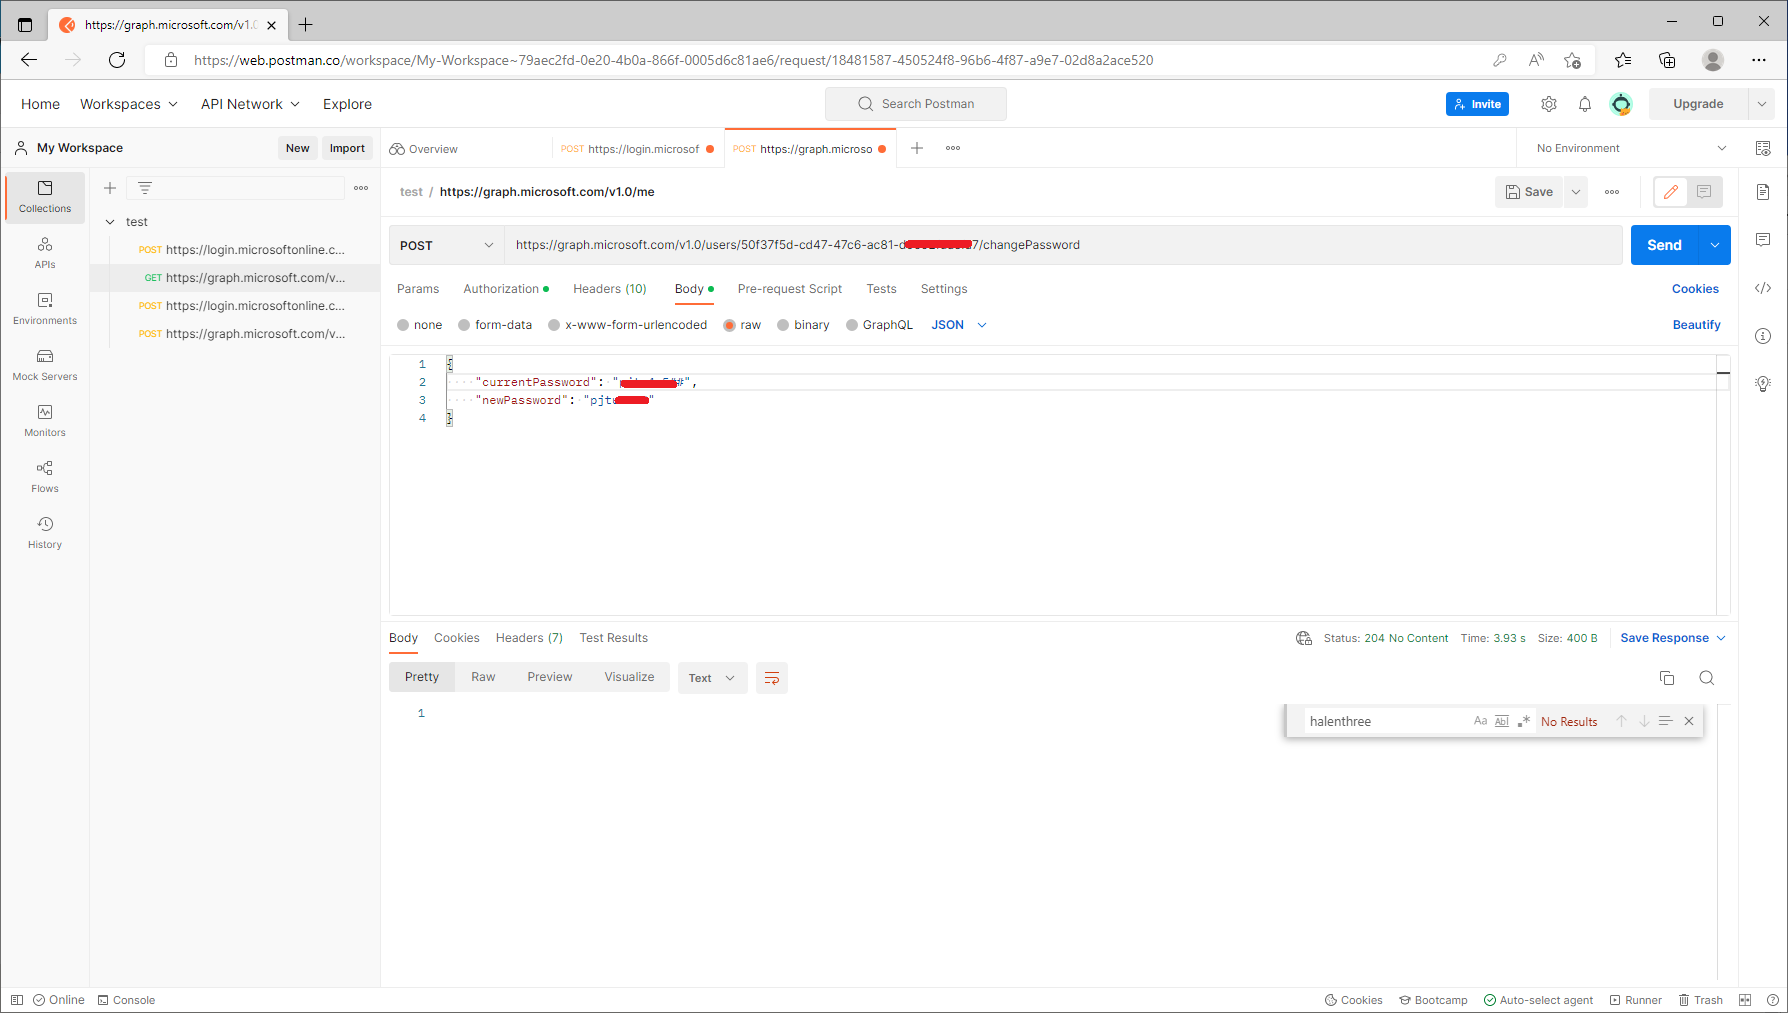1788x1013 pixels.
Task: Open the APIs sidebar panel
Action: (x=45, y=252)
